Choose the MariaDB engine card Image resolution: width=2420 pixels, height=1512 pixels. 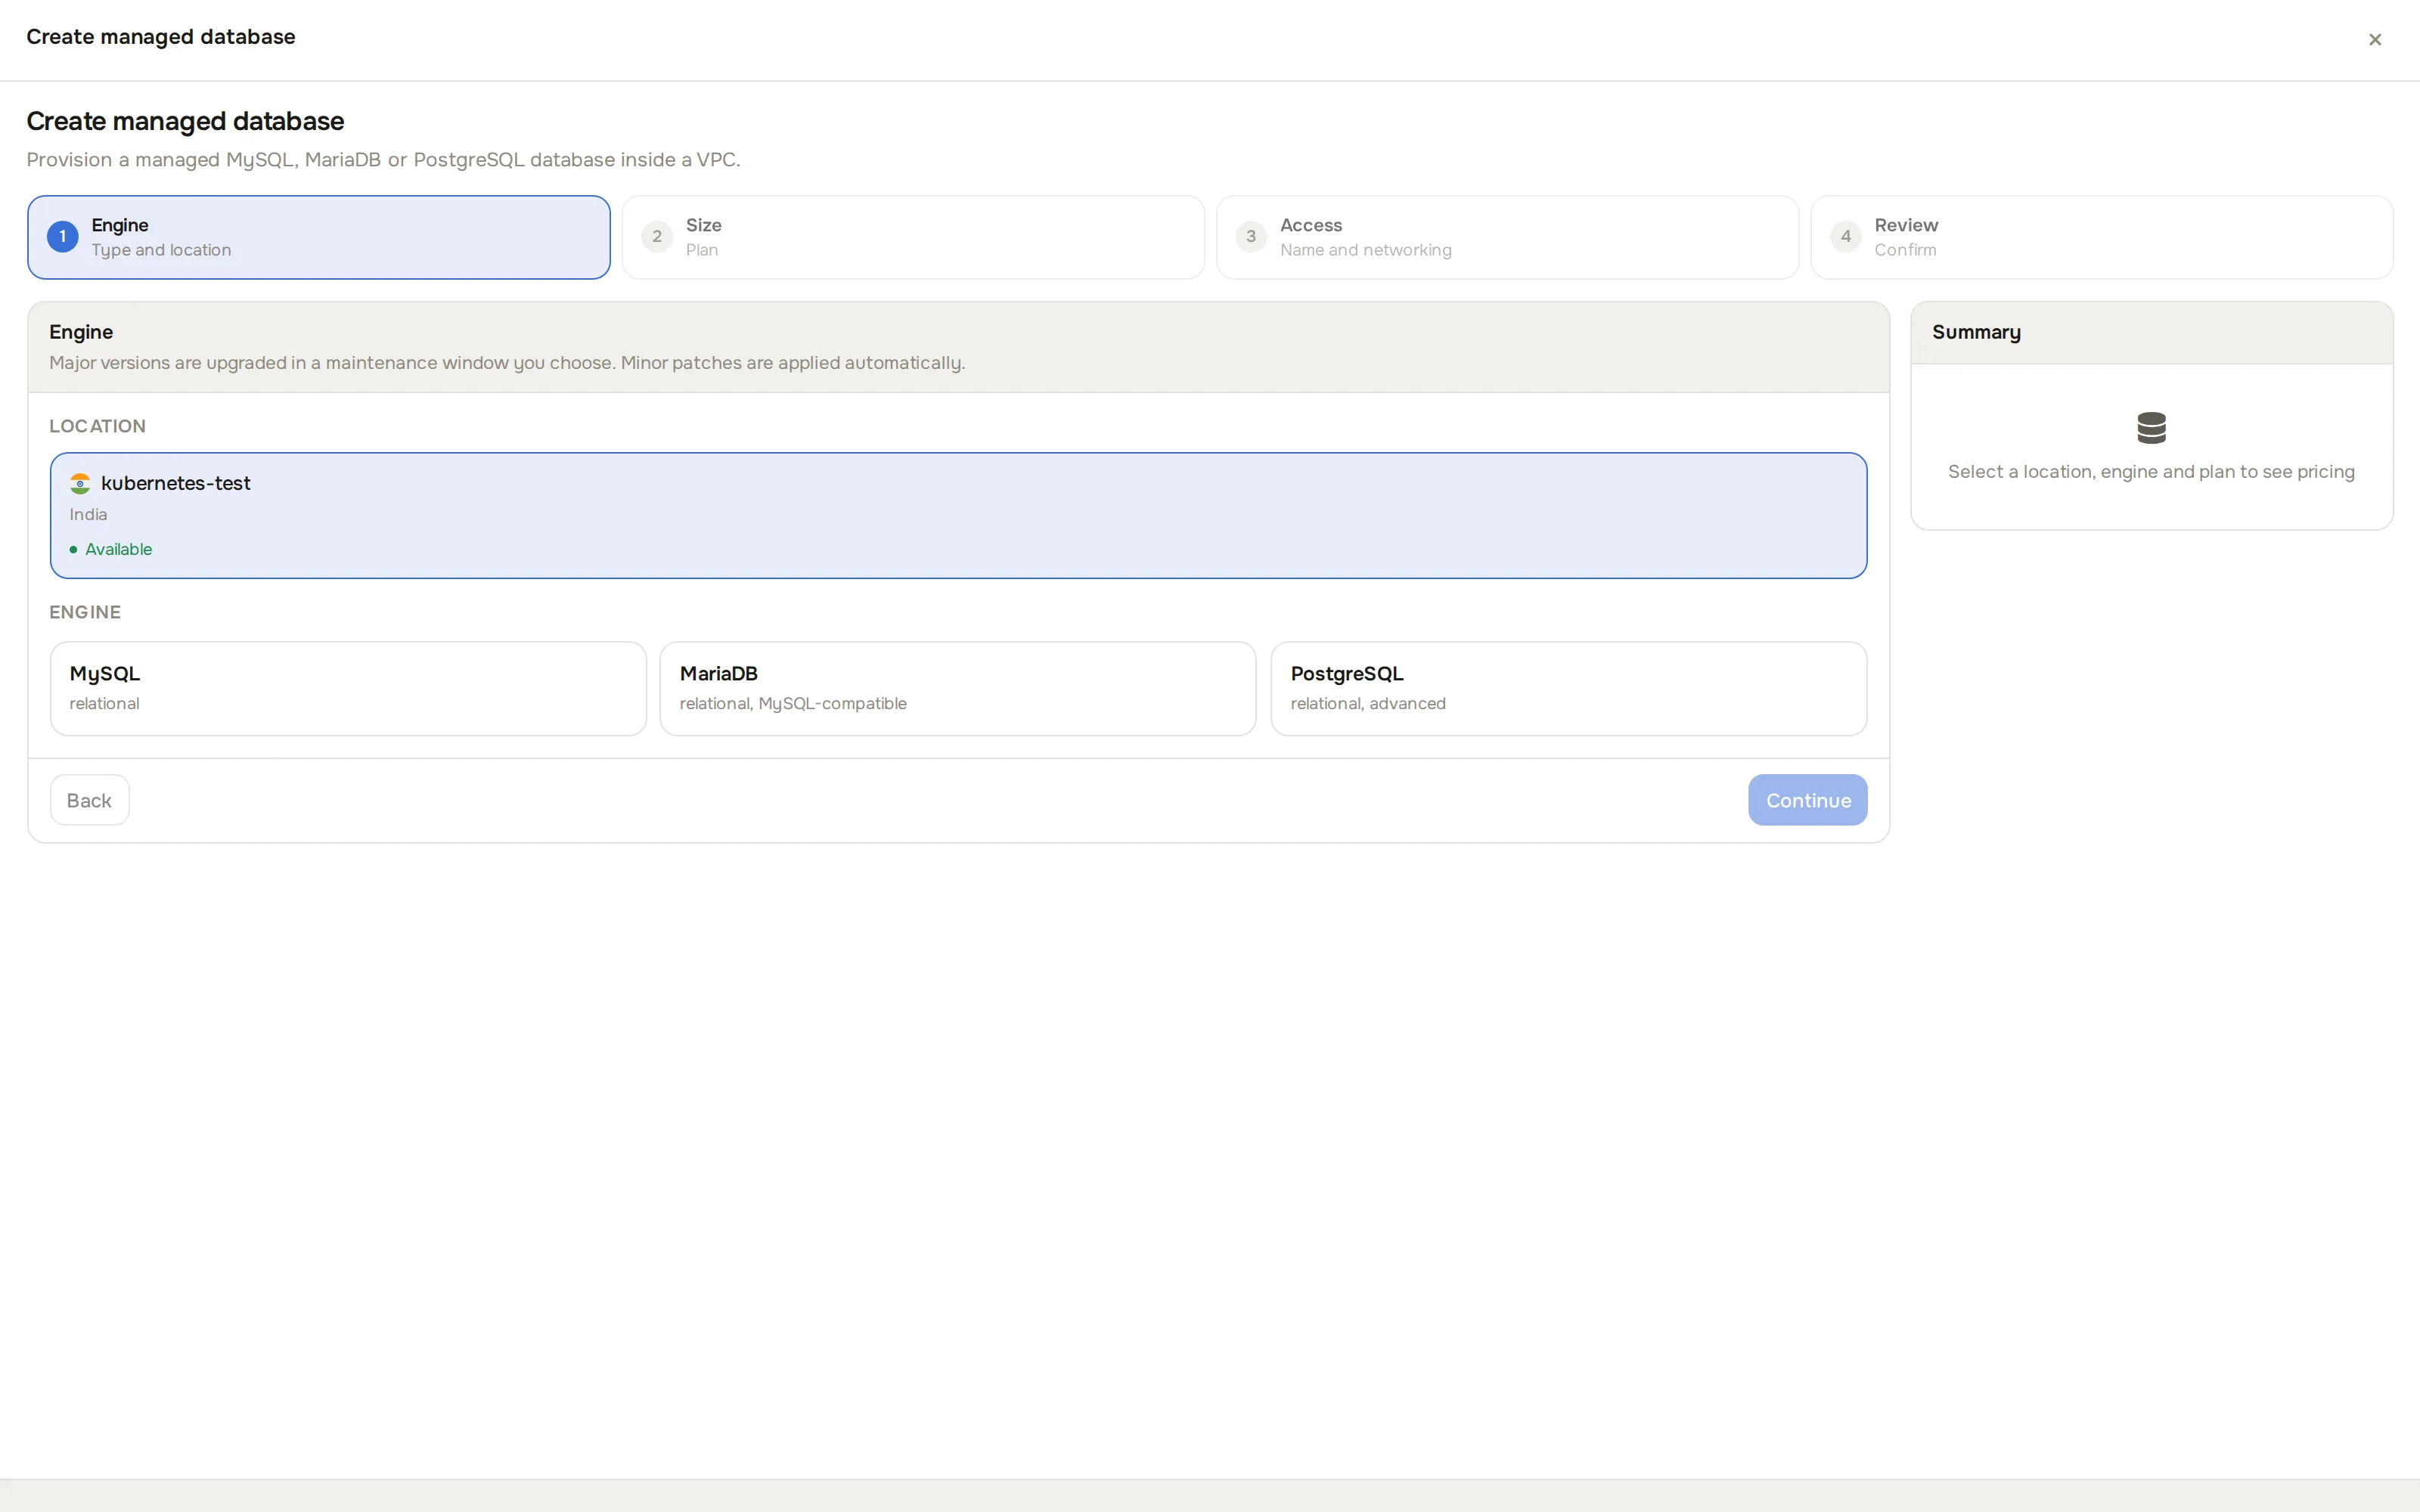(x=957, y=688)
